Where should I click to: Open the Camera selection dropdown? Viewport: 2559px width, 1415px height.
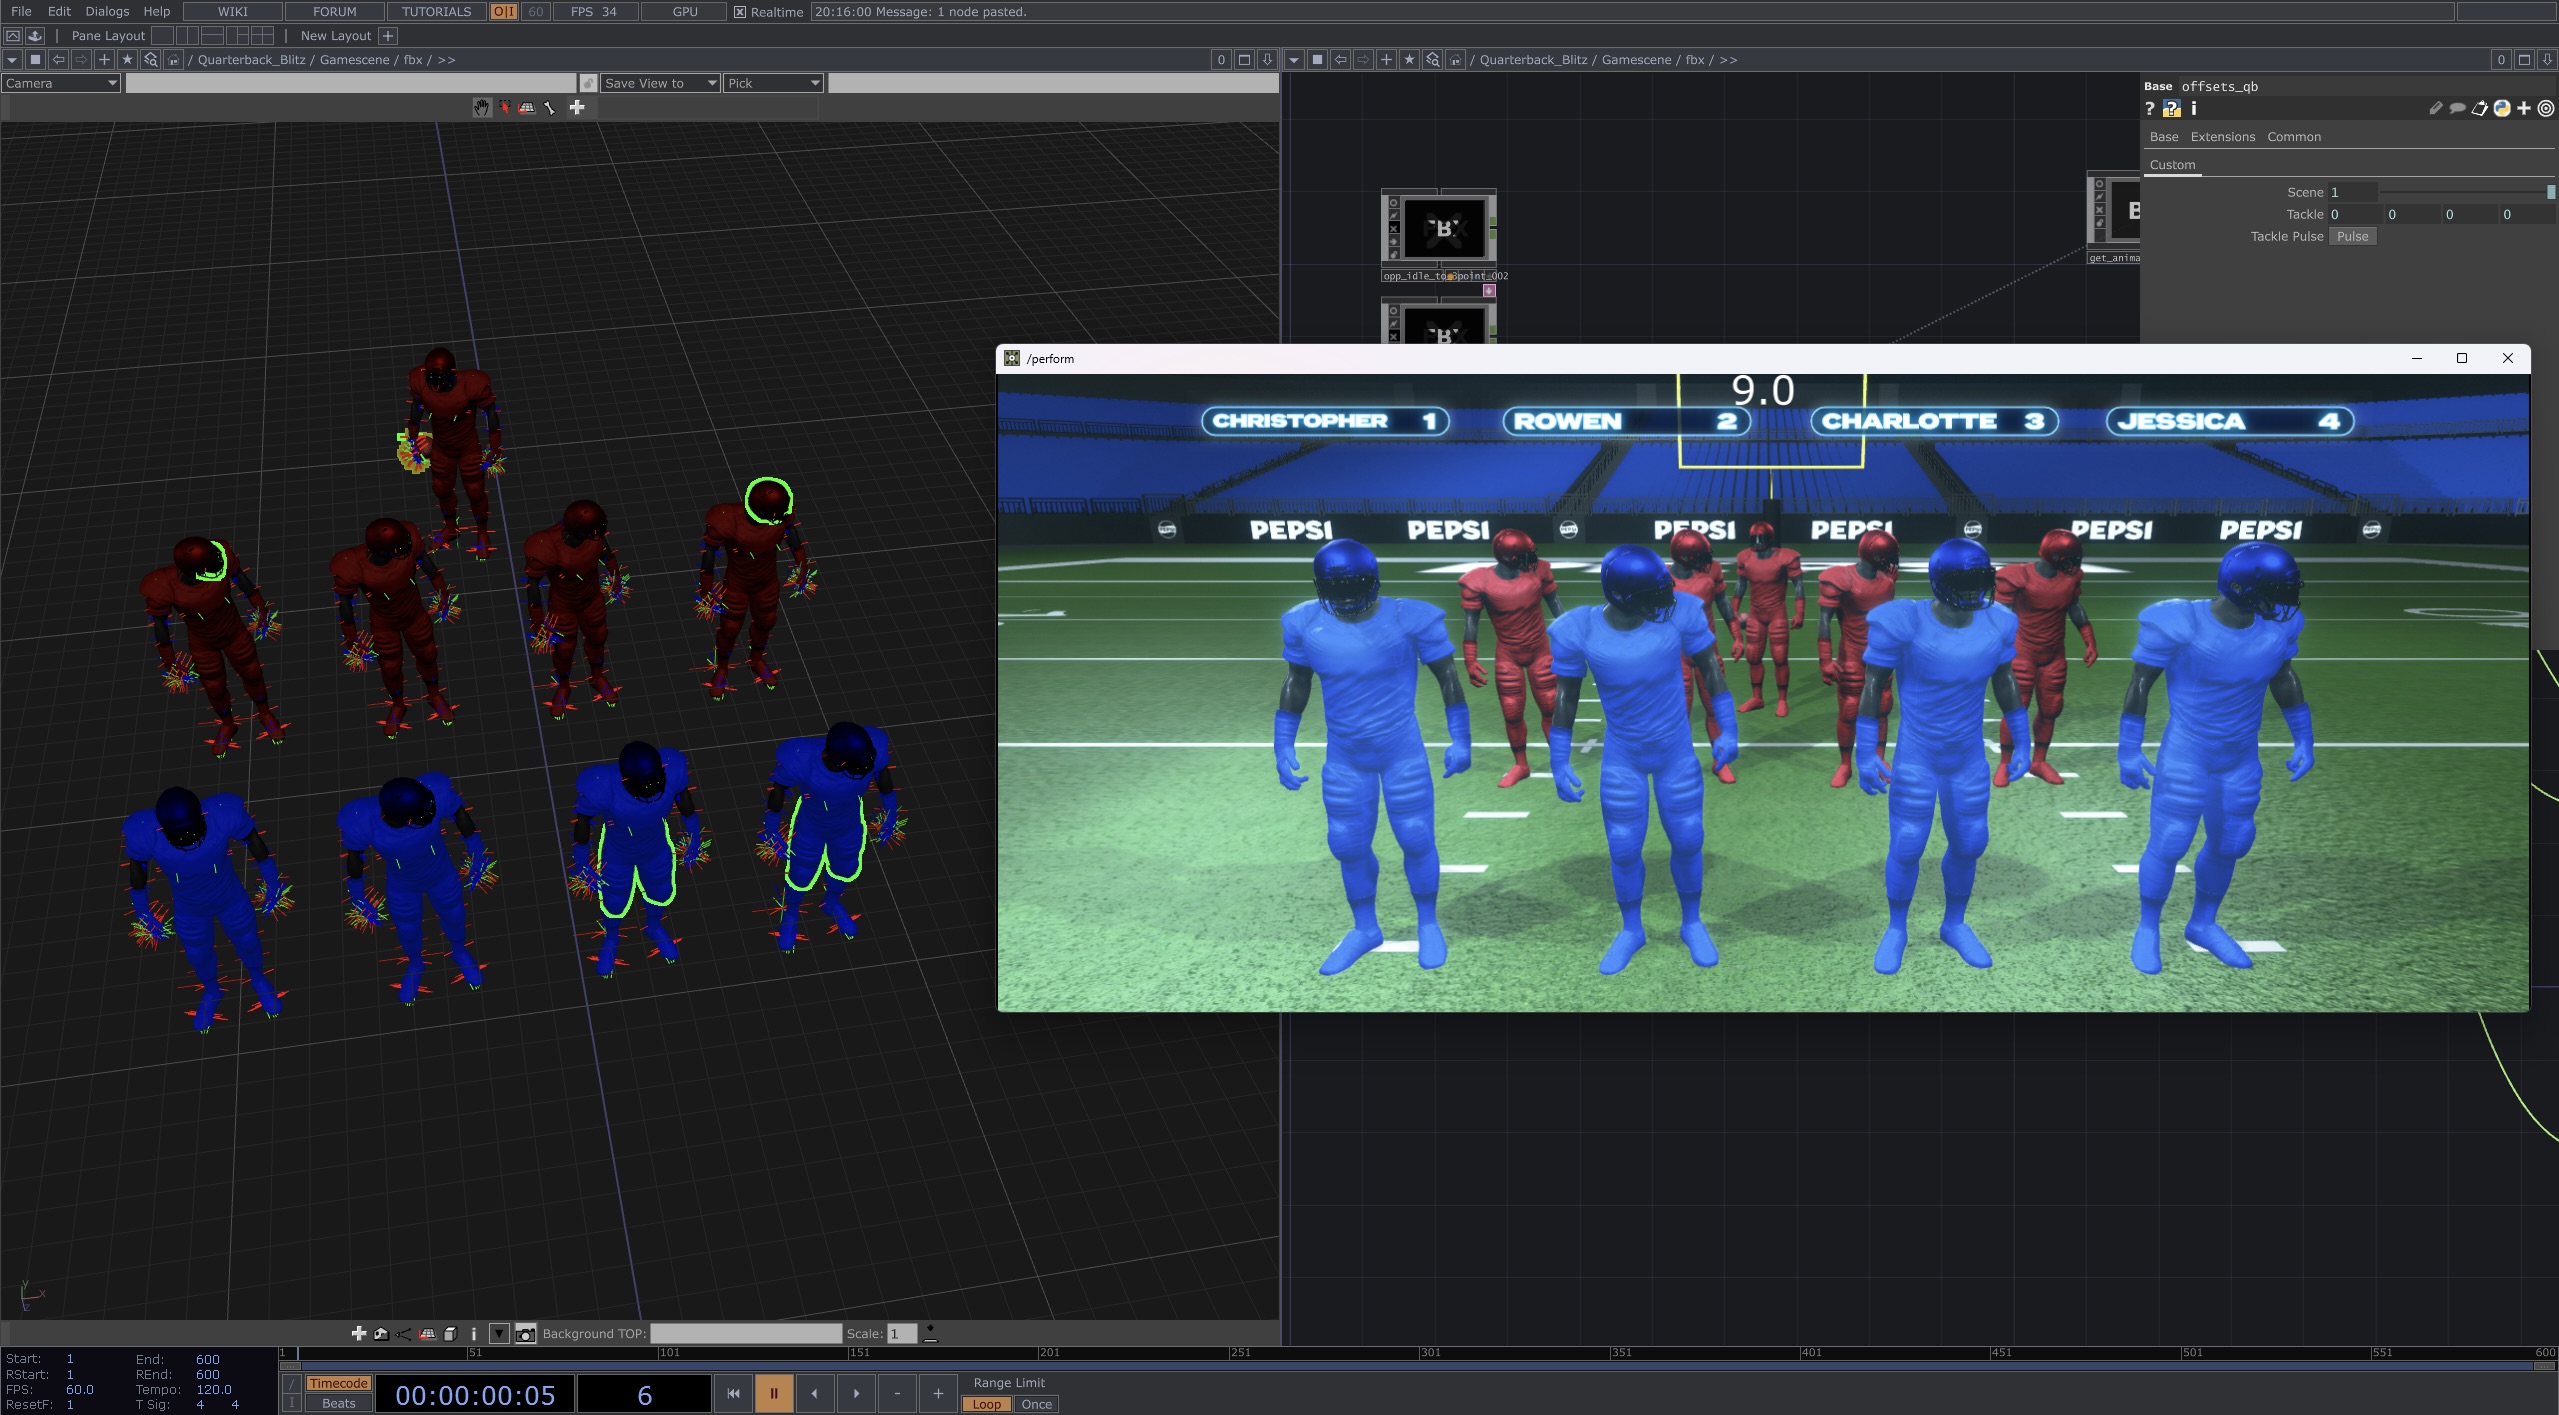point(61,83)
